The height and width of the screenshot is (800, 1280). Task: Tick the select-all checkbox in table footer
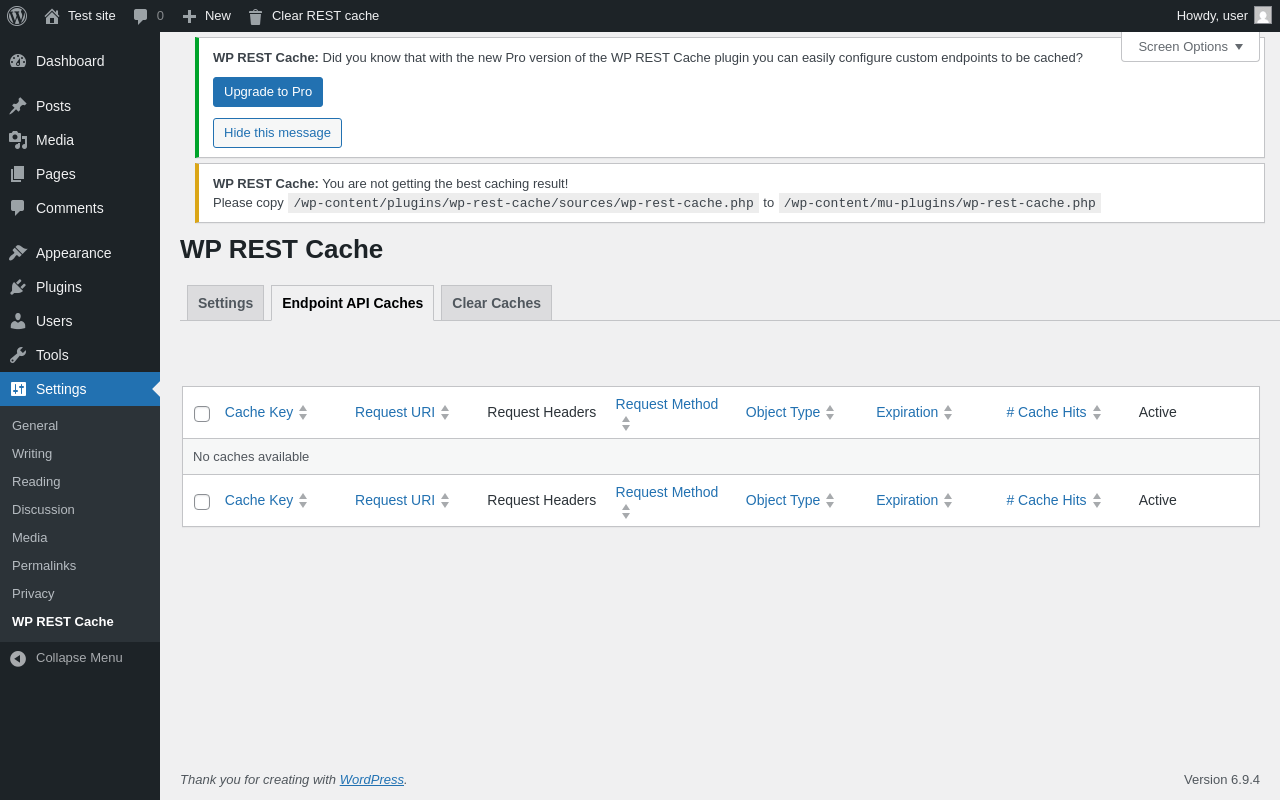pos(202,502)
